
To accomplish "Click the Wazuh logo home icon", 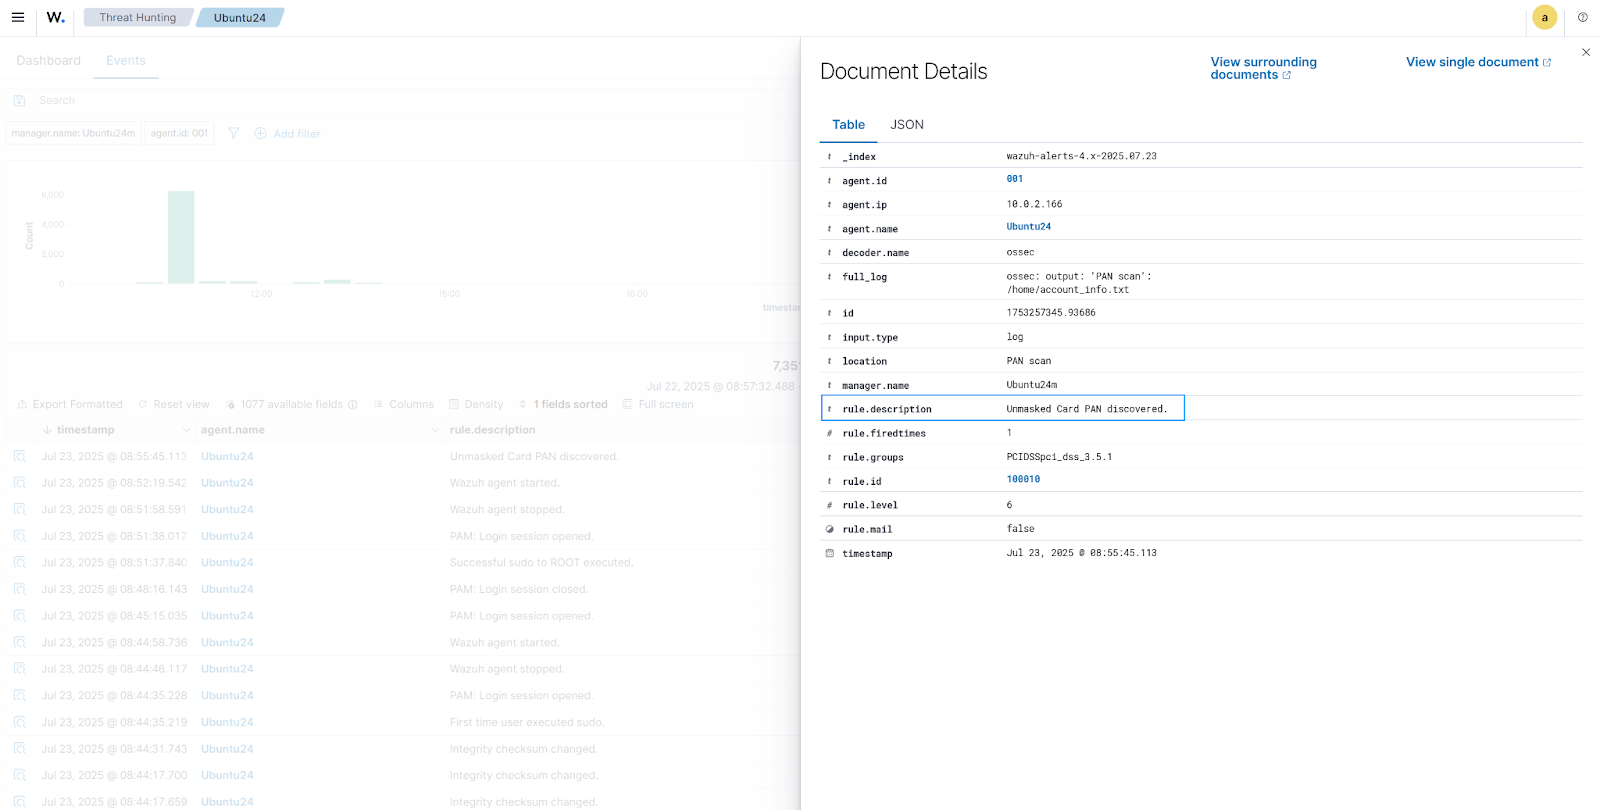I will [x=56, y=17].
